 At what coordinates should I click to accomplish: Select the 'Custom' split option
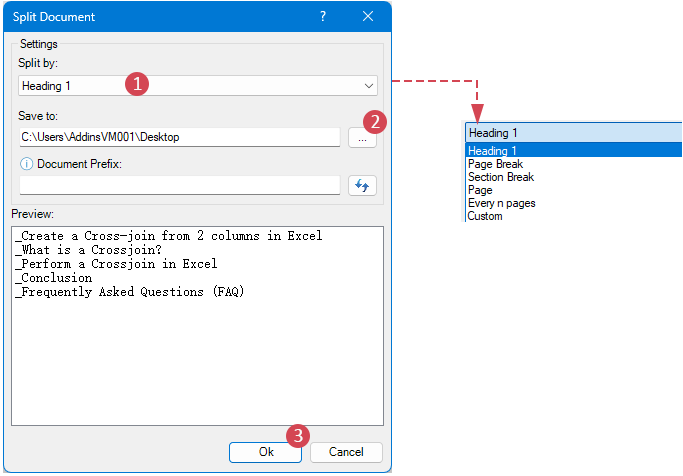coord(485,216)
